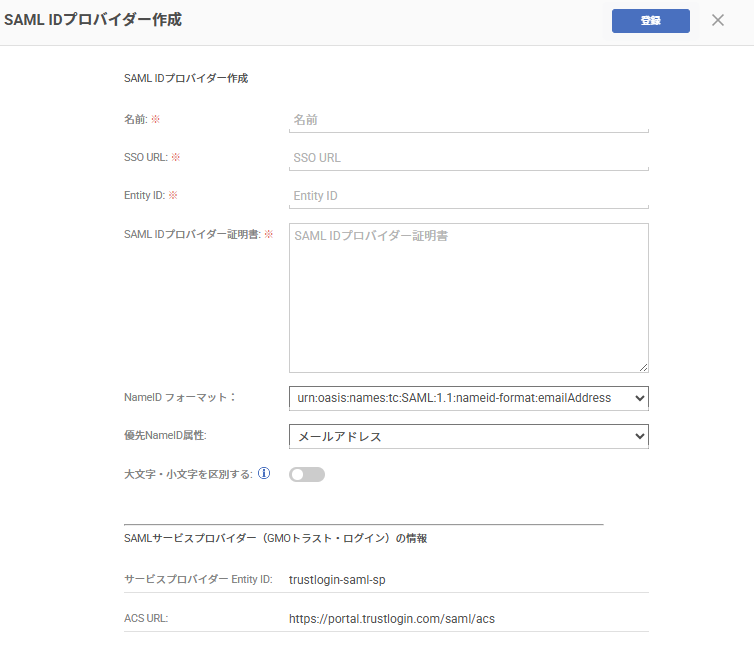Click the SAML IDプロバイダー作成 section subtitle
This screenshot has height=653, width=754.
pos(186,78)
